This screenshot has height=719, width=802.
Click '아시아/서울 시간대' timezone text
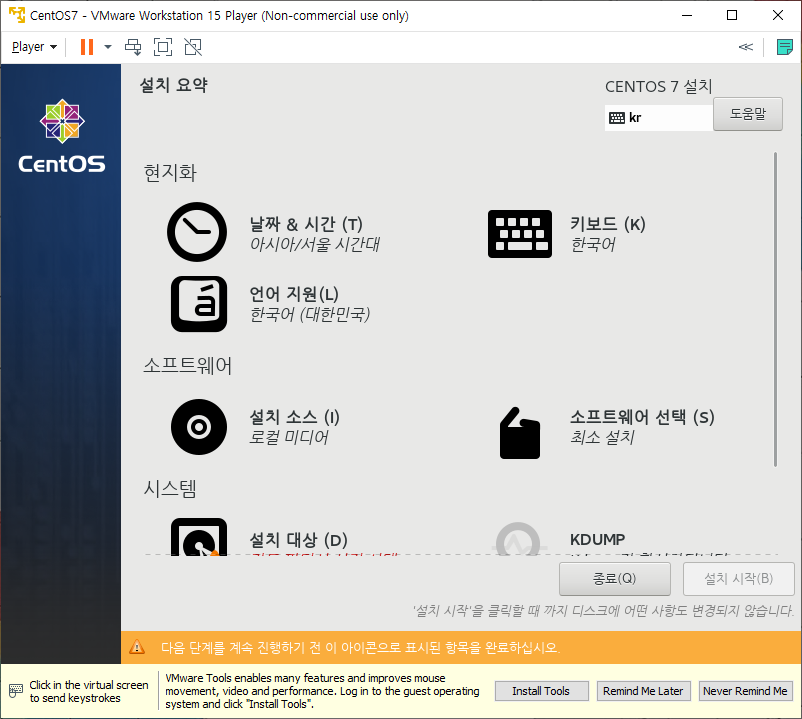pos(315,244)
